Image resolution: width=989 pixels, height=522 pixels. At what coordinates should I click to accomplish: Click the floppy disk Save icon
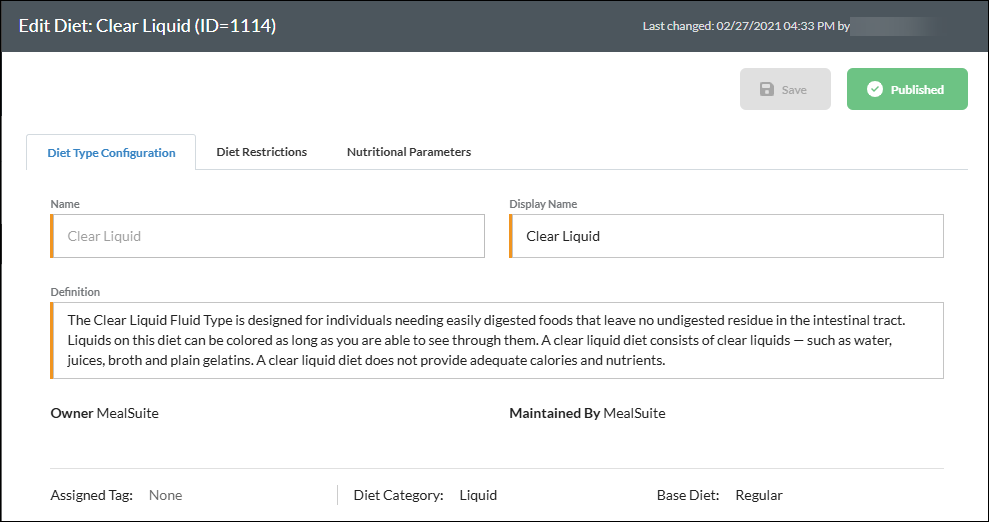point(766,90)
